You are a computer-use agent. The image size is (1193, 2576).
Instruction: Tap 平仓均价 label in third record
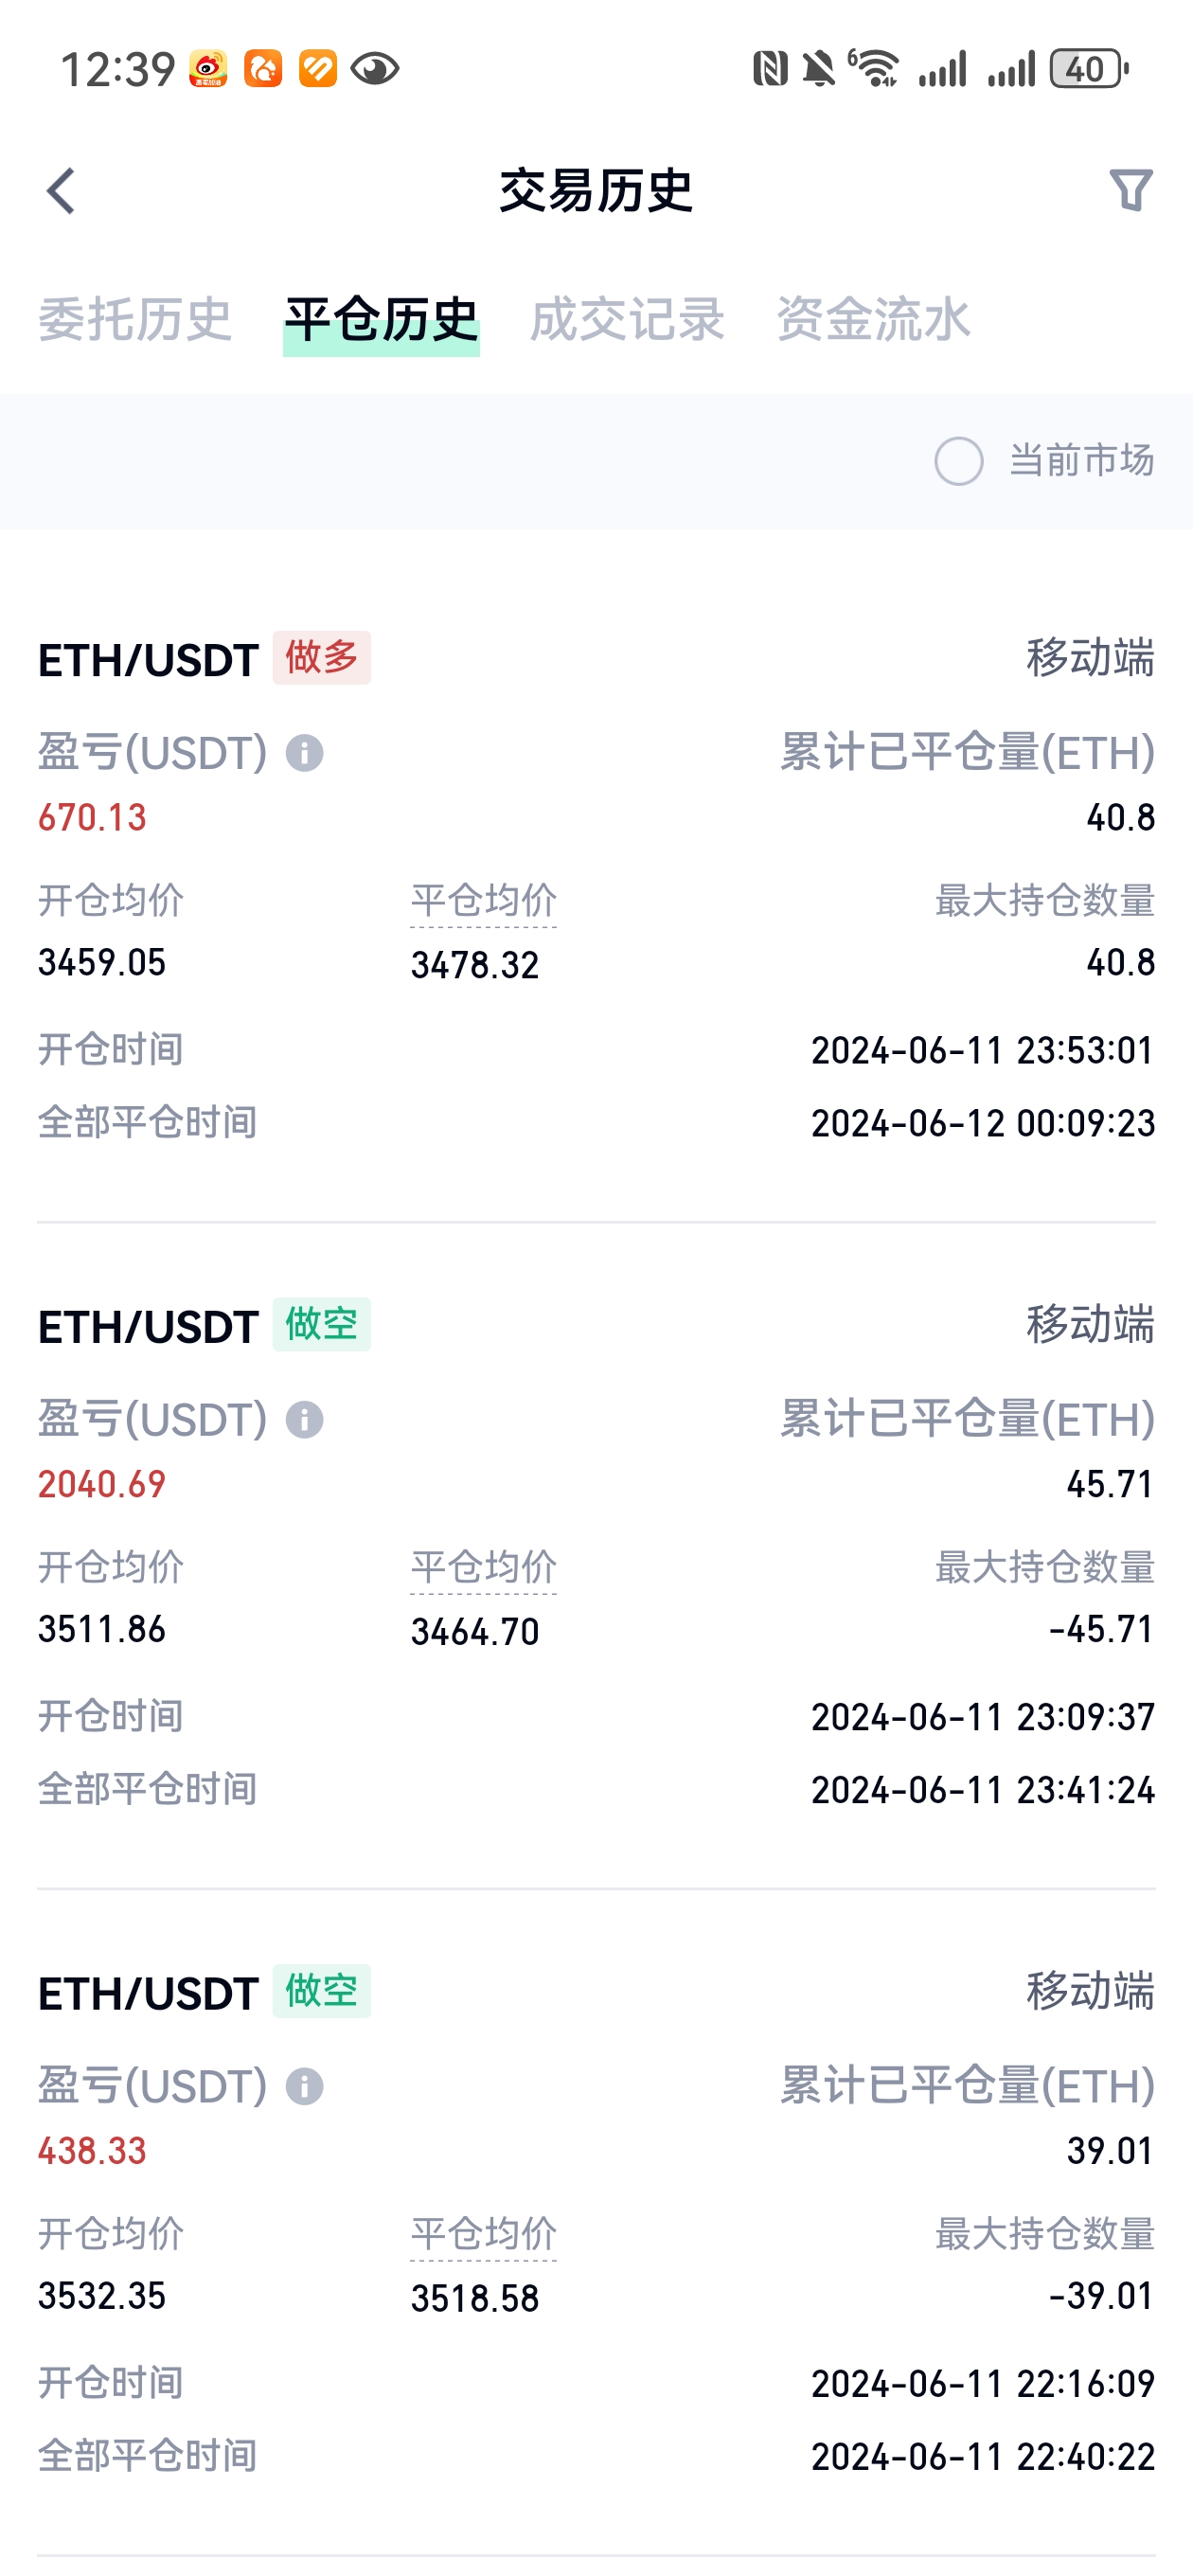pos(483,2234)
